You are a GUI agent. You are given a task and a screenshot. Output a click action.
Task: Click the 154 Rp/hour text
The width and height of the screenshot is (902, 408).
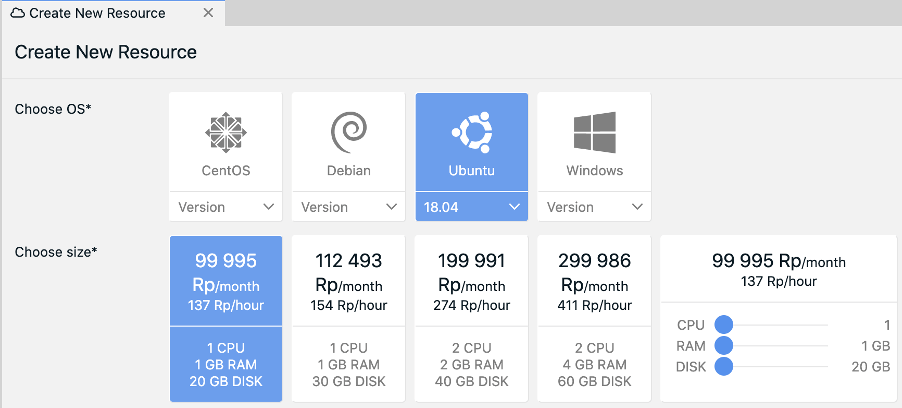pyautogui.click(x=349, y=305)
